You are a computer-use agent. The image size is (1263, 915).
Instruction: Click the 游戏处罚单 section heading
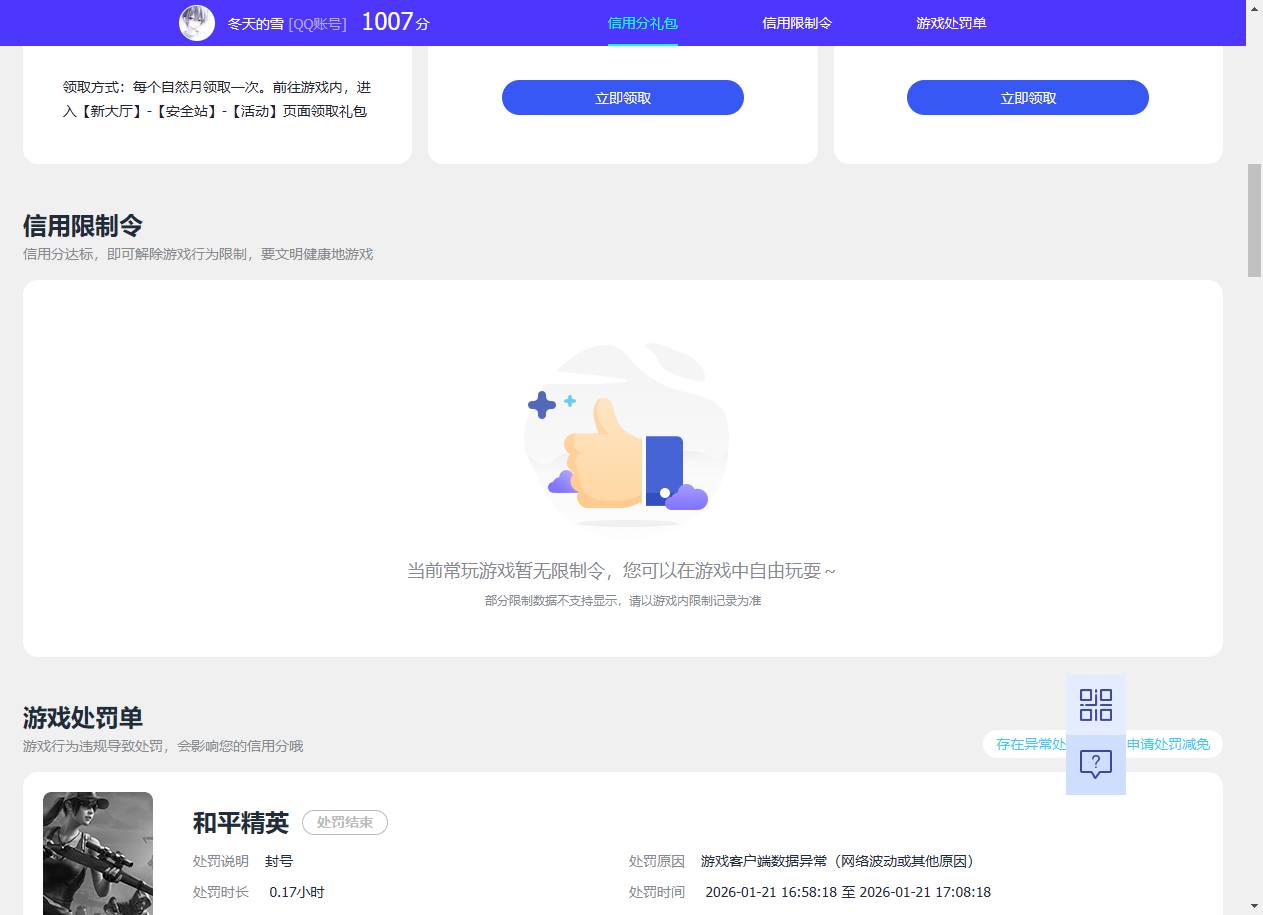tap(83, 717)
